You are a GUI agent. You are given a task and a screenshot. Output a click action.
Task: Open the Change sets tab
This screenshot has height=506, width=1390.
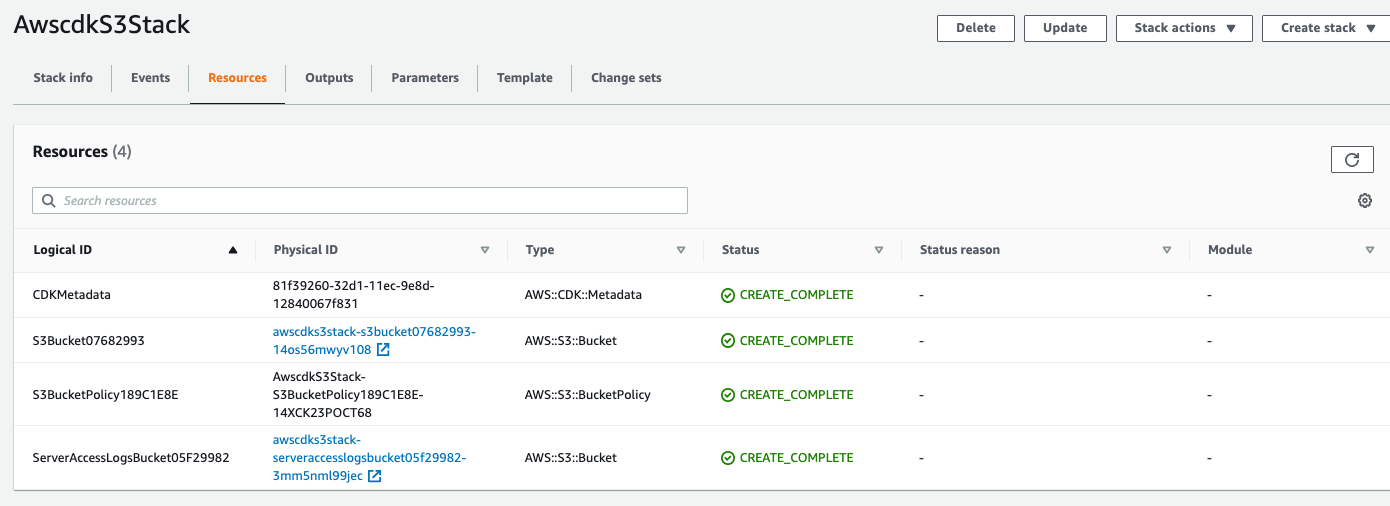tap(626, 78)
